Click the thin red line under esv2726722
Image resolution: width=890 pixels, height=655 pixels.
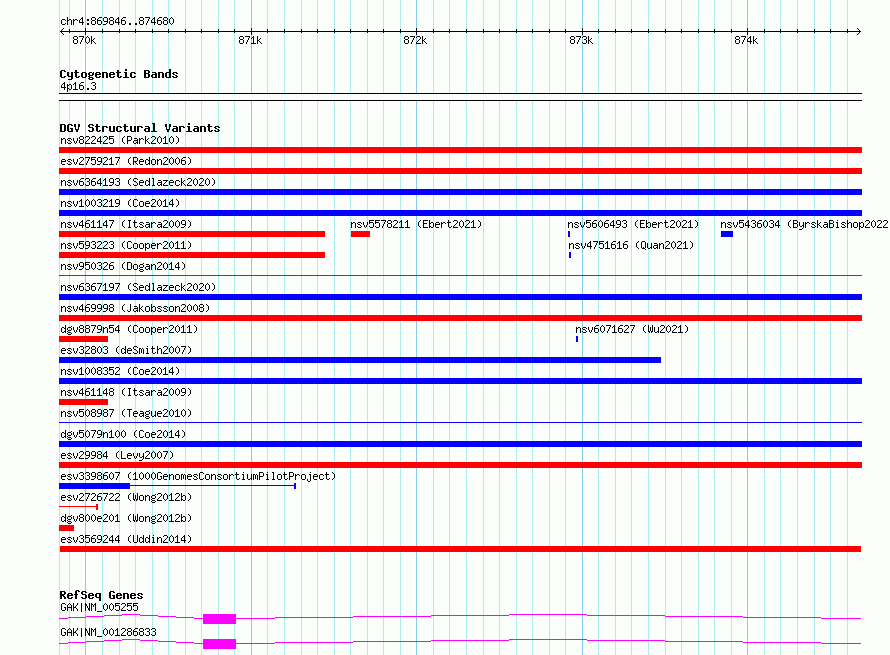78,507
